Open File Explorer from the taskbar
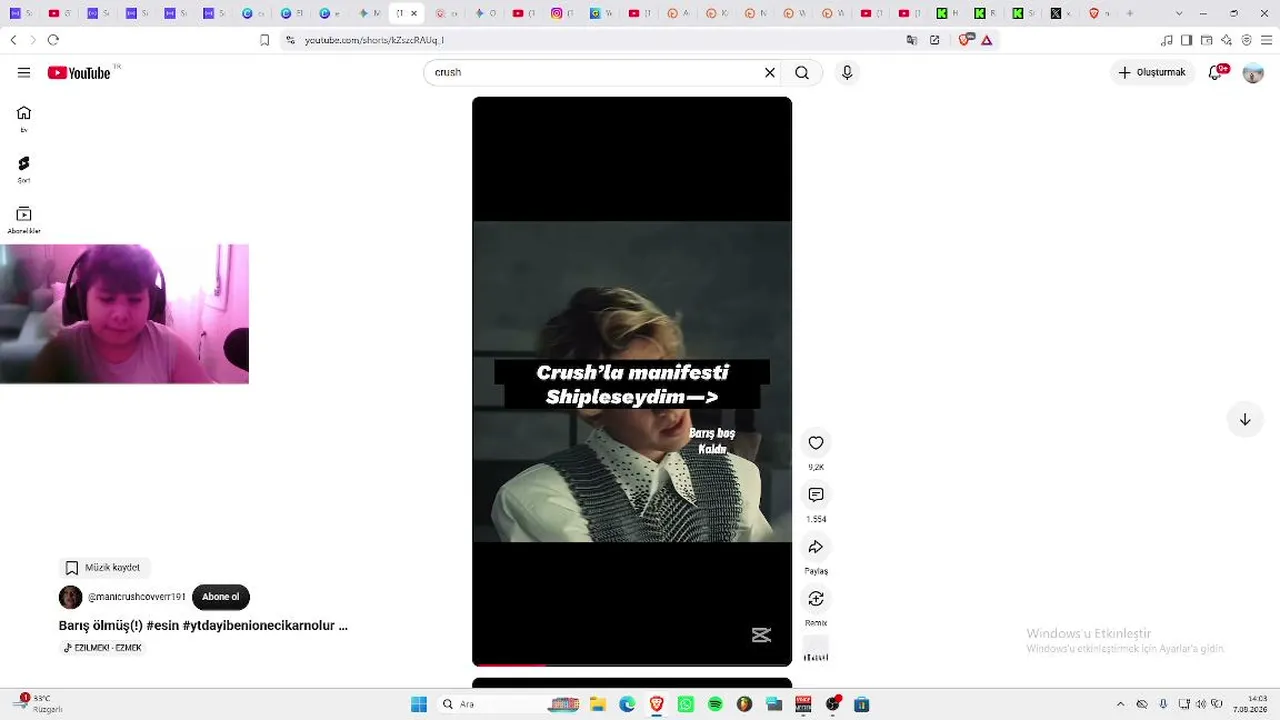Screen dimensions: 1280x720 click(598, 704)
